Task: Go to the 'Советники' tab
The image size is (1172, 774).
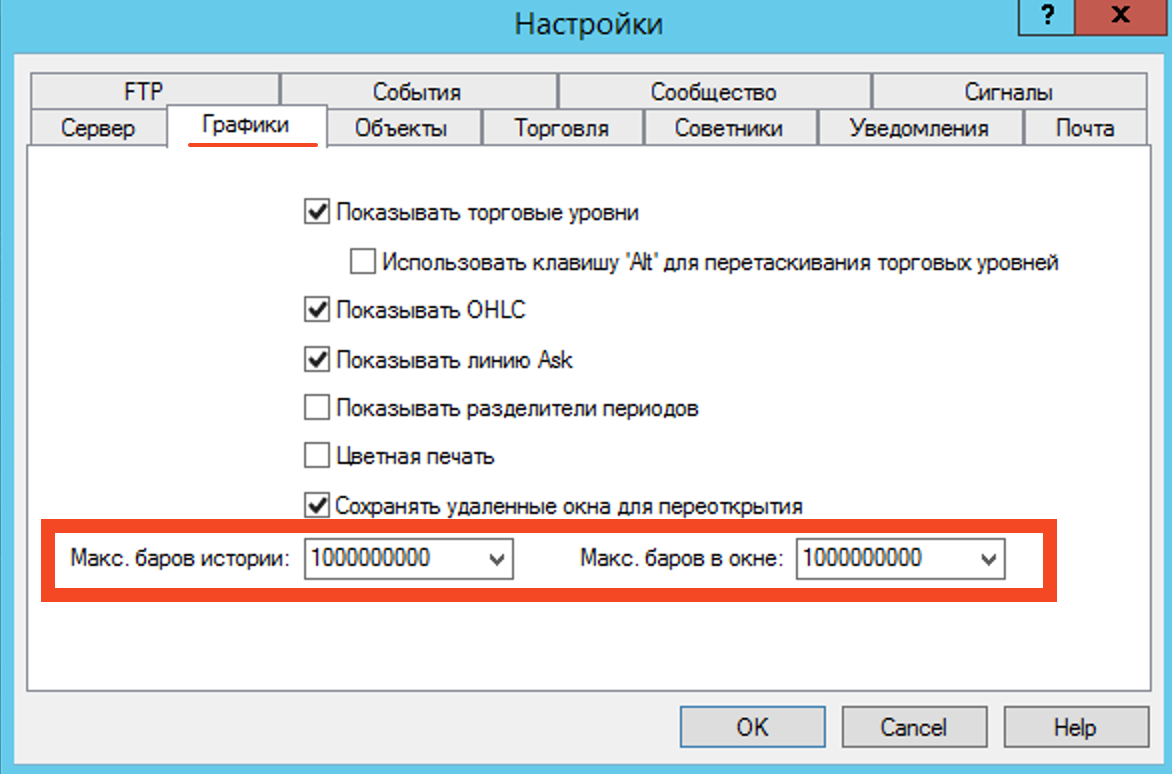Action: pyautogui.click(x=728, y=128)
